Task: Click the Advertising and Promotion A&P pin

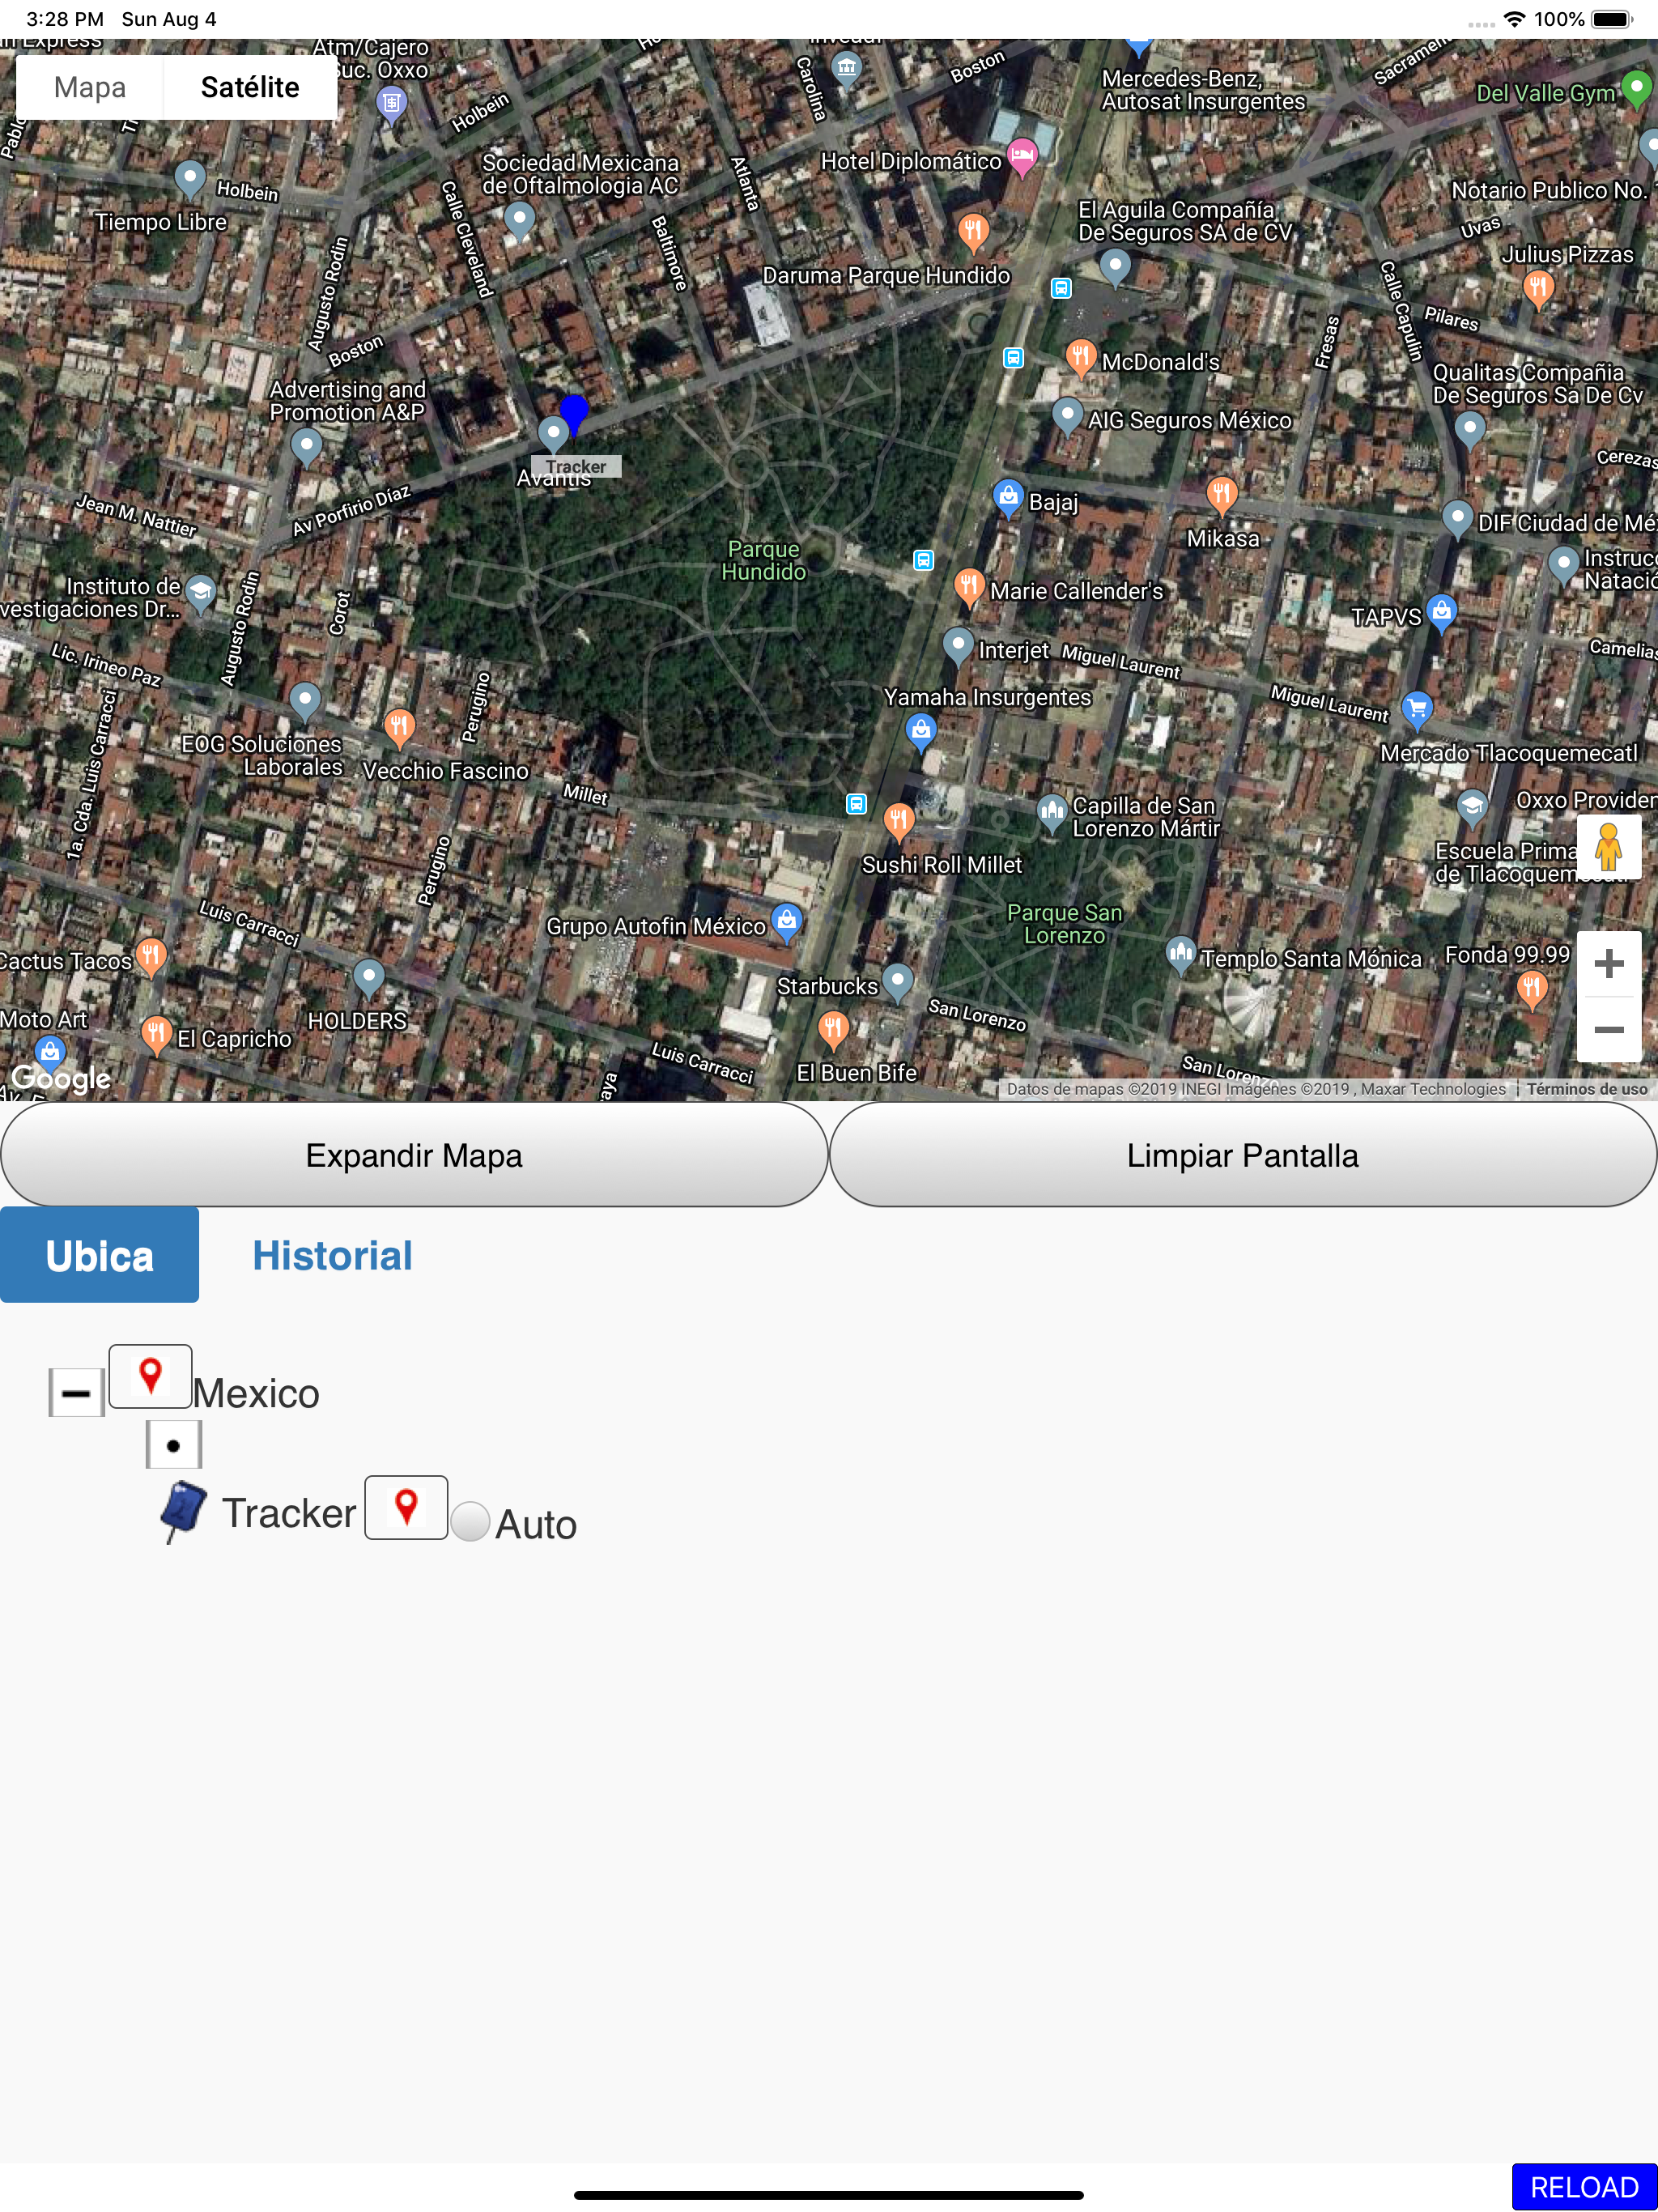Action: [306, 445]
